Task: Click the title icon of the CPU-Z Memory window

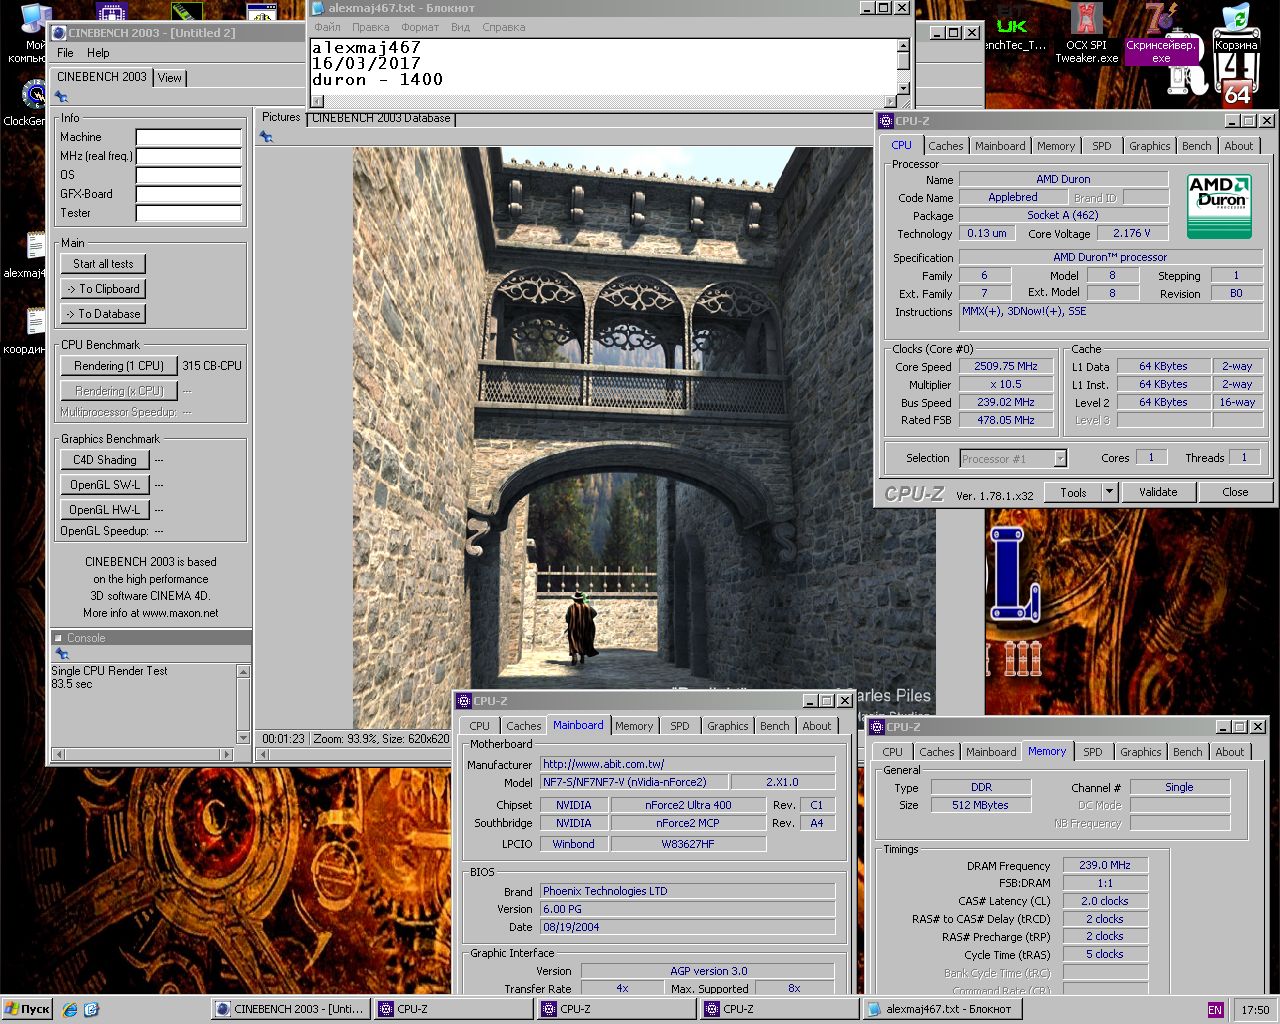Action: pos(877,727)
